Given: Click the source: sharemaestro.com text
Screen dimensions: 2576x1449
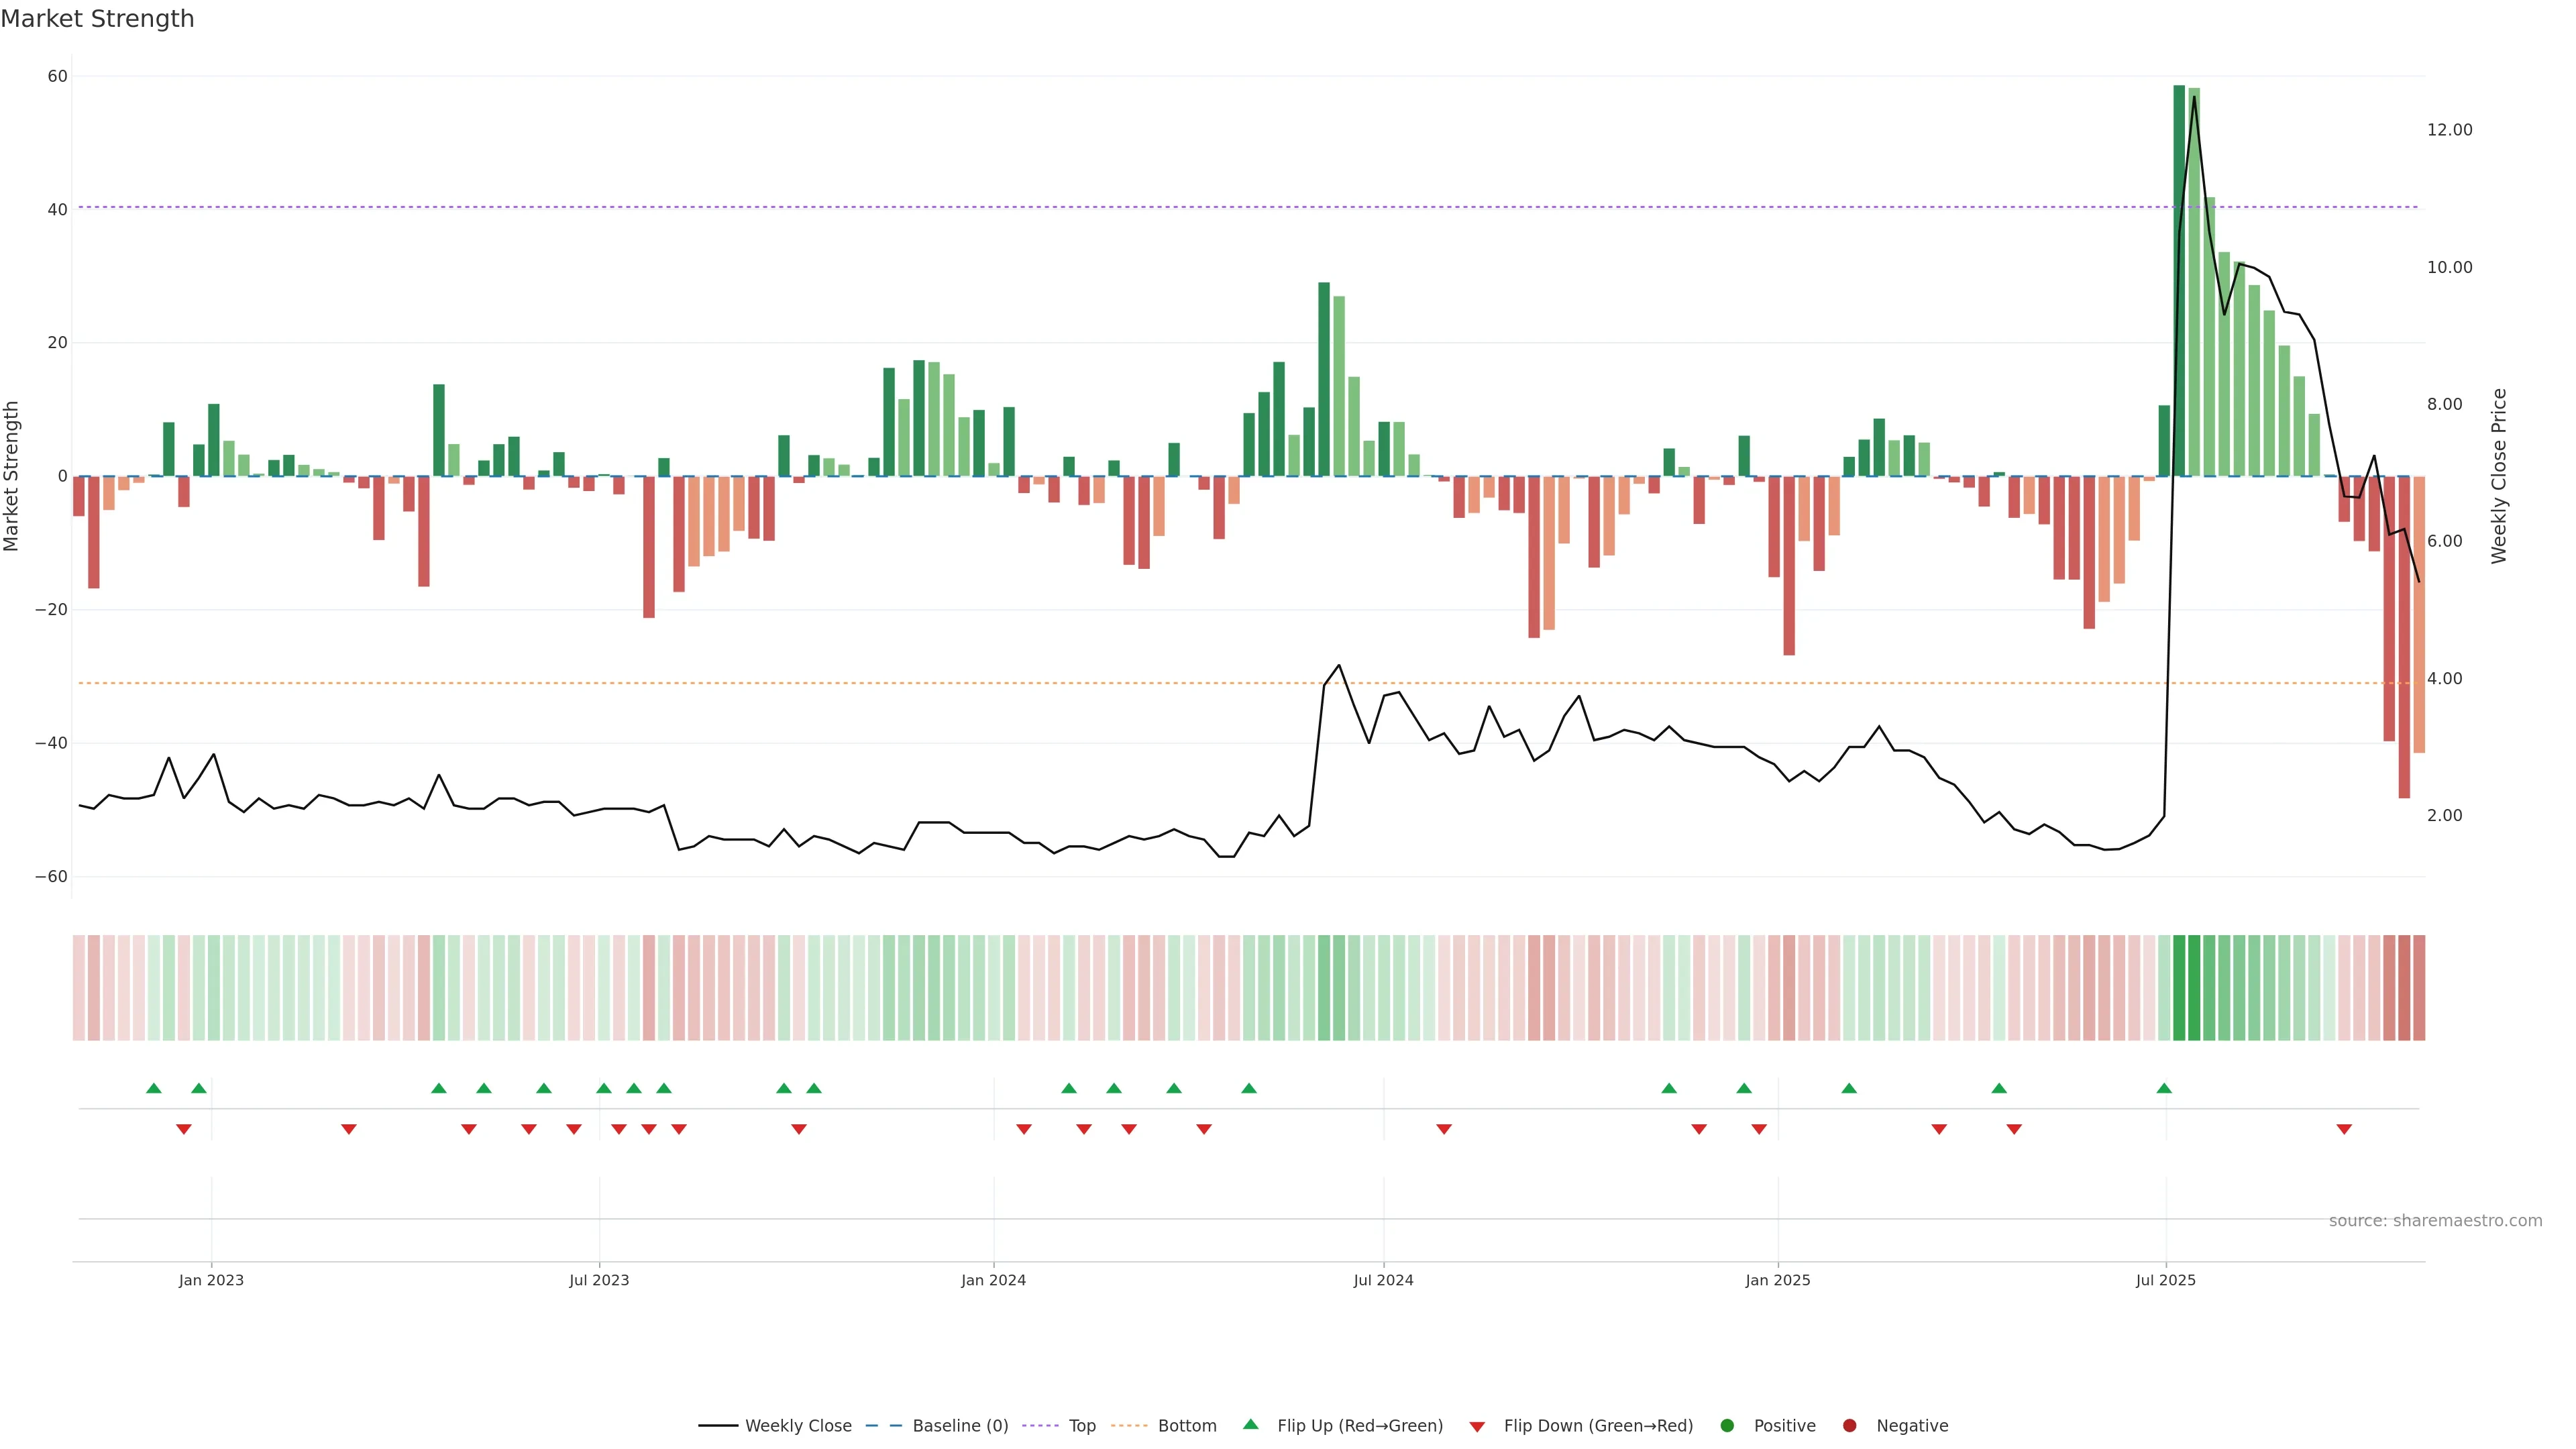Looking at the screenshot, I should pos(2435,1220).
